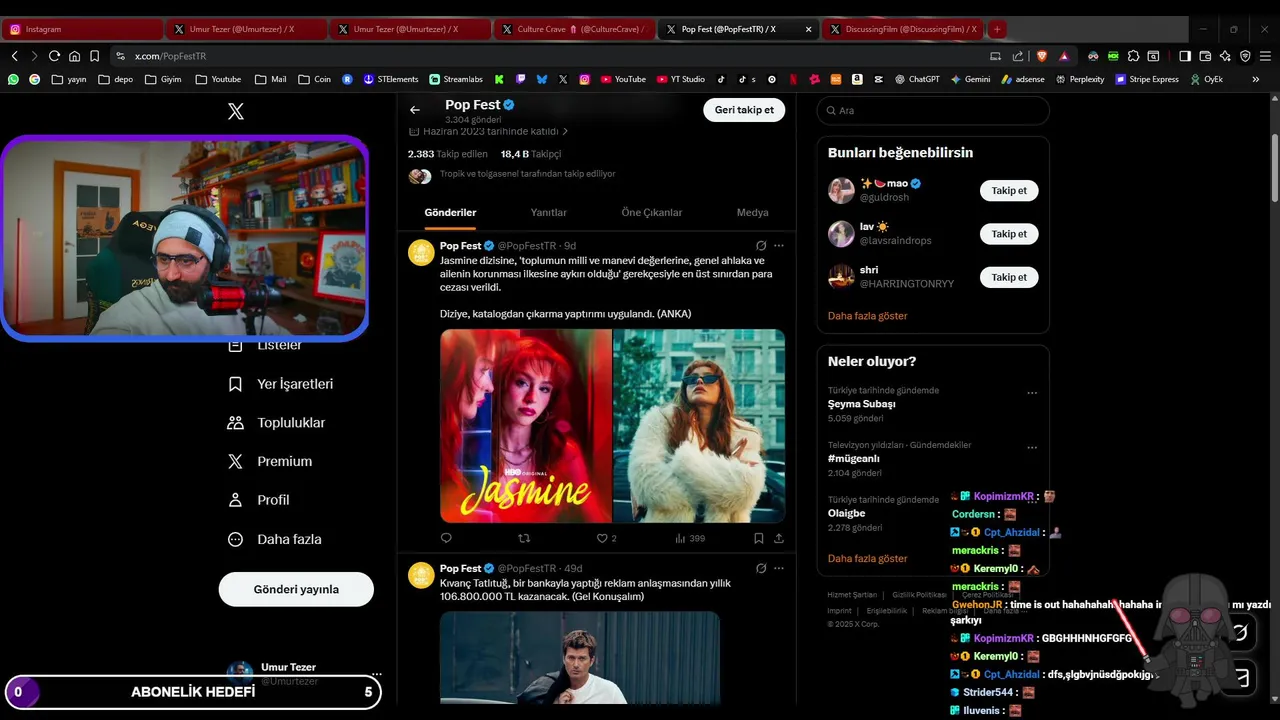The width and height of the screenshot is (1280, 720).
Task: Show more trends under Neler oluyor
Action: [867, 558]
